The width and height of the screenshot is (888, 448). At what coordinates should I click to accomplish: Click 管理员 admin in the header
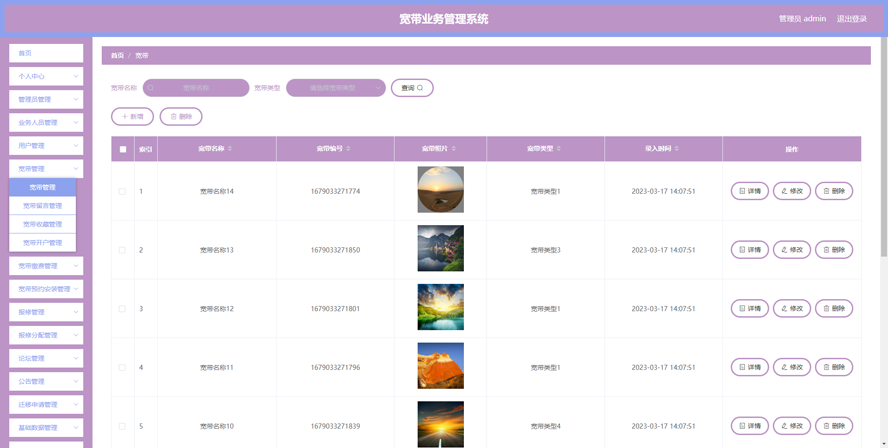pyautogui.click(x=802, y=19)
